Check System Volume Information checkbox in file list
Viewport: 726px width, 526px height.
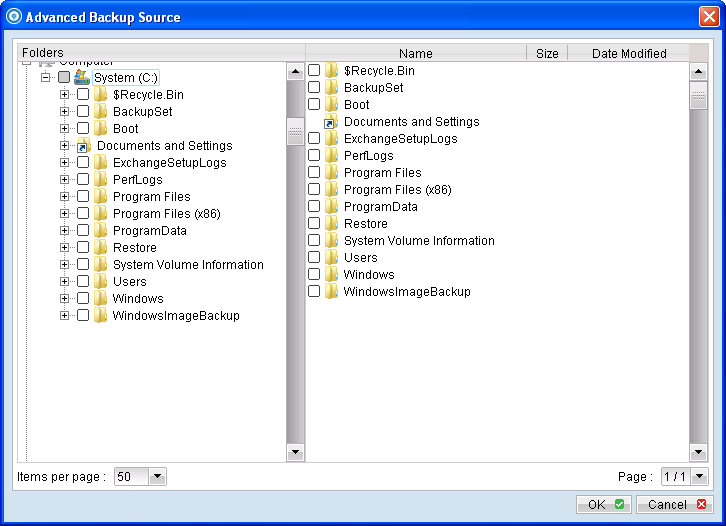pos(314,240)
